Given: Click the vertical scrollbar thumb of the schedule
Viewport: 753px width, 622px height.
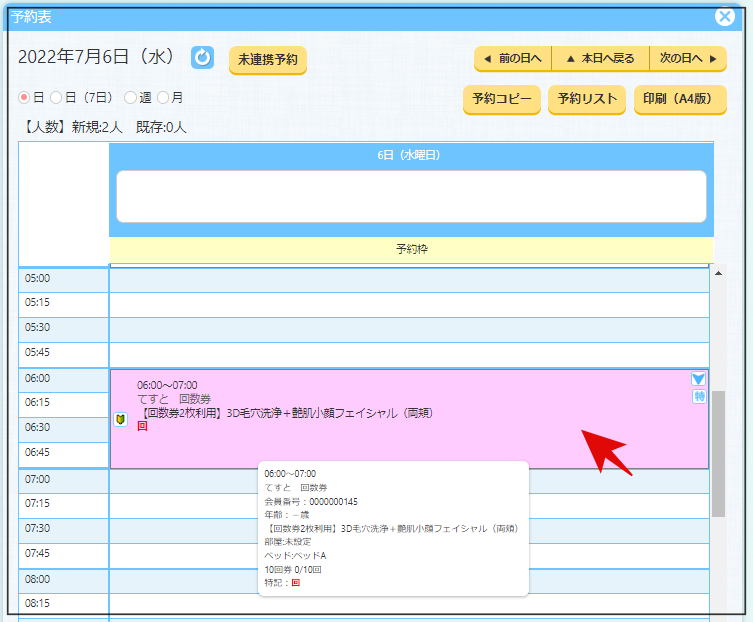Looking at the screenshot, I should [x=718, y=450].
